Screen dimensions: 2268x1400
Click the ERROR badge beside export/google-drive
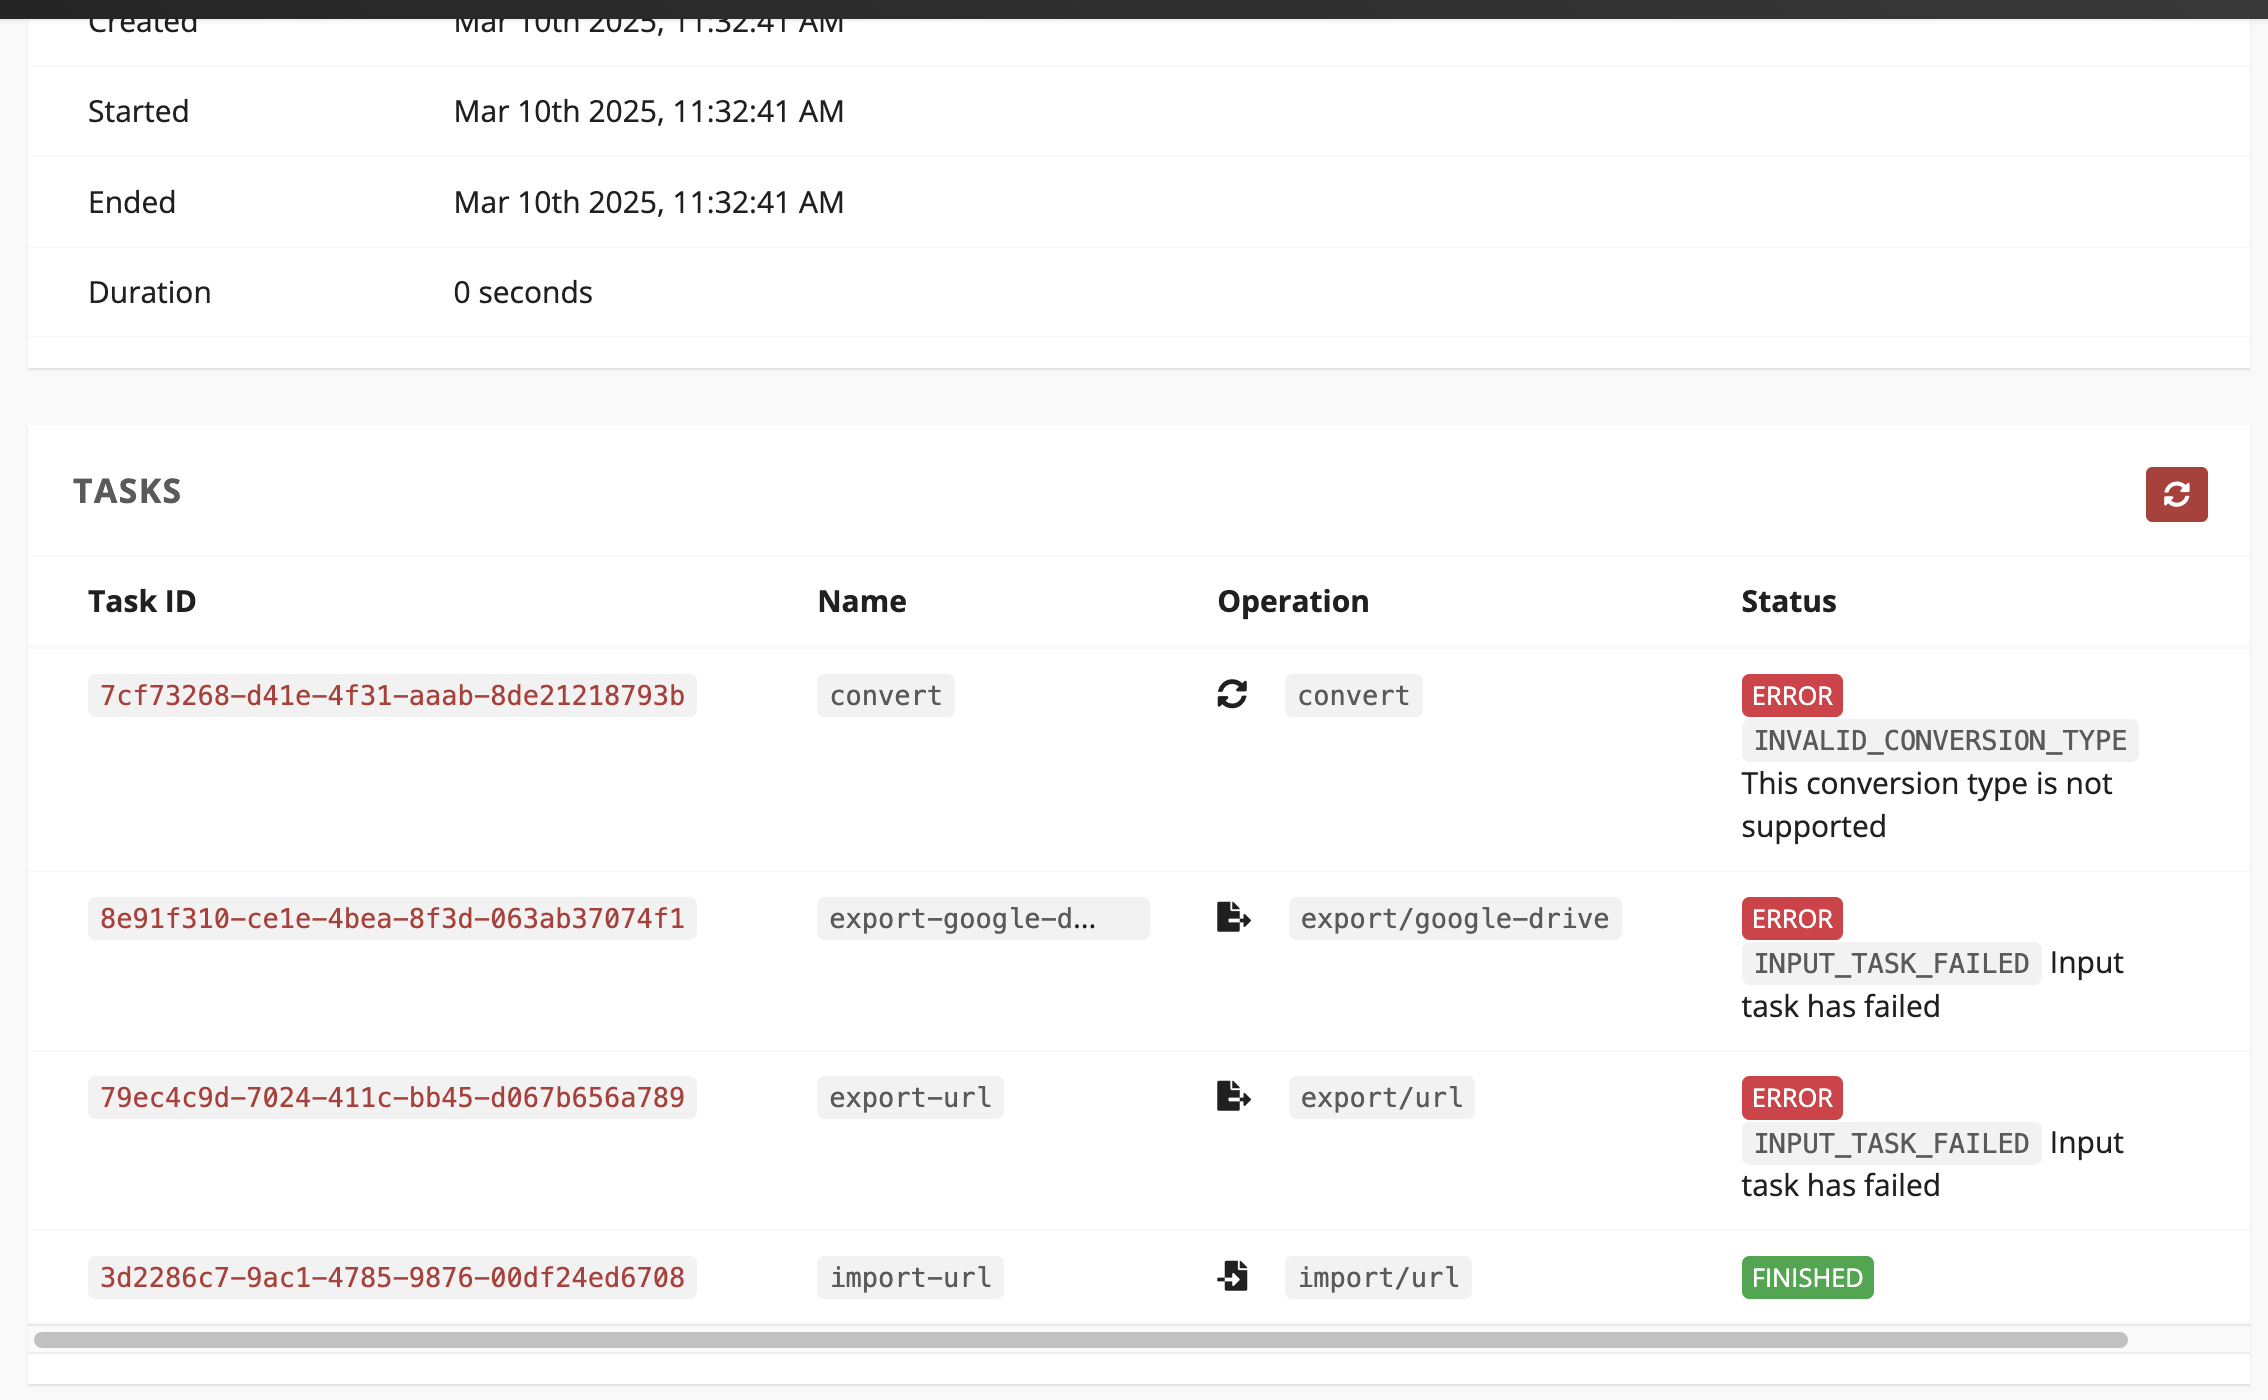point(1791,918)
